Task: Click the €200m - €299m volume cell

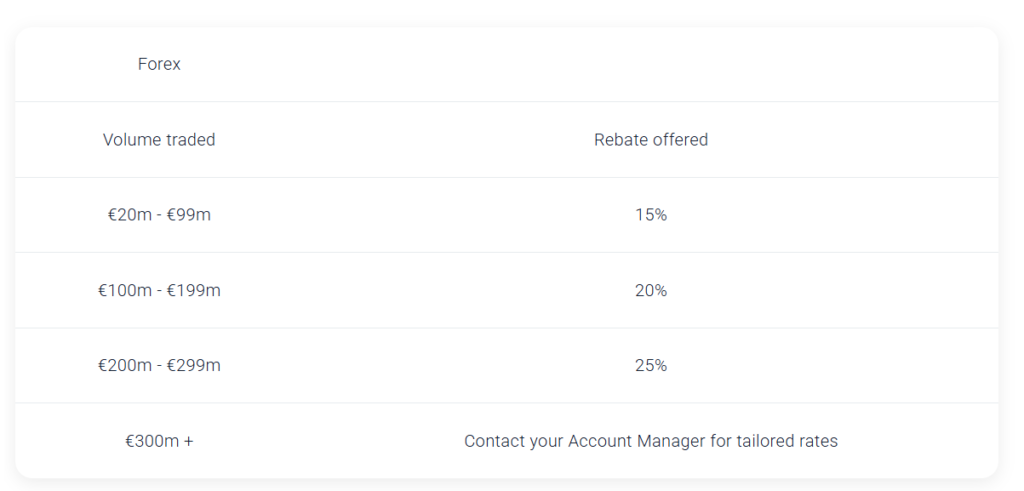Action: 159,365
